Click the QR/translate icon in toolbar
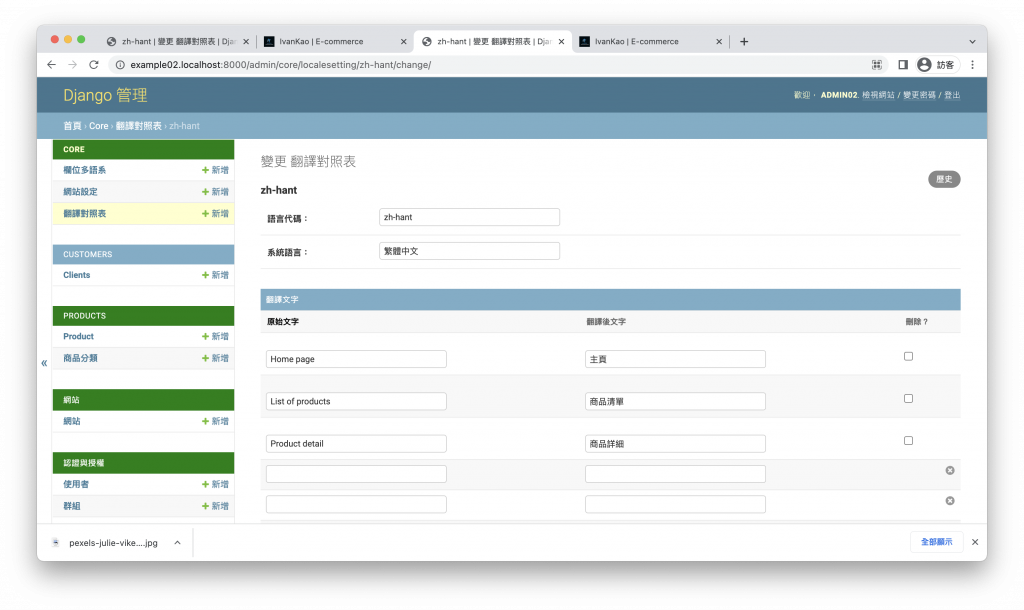 click(x=876, y=65)
